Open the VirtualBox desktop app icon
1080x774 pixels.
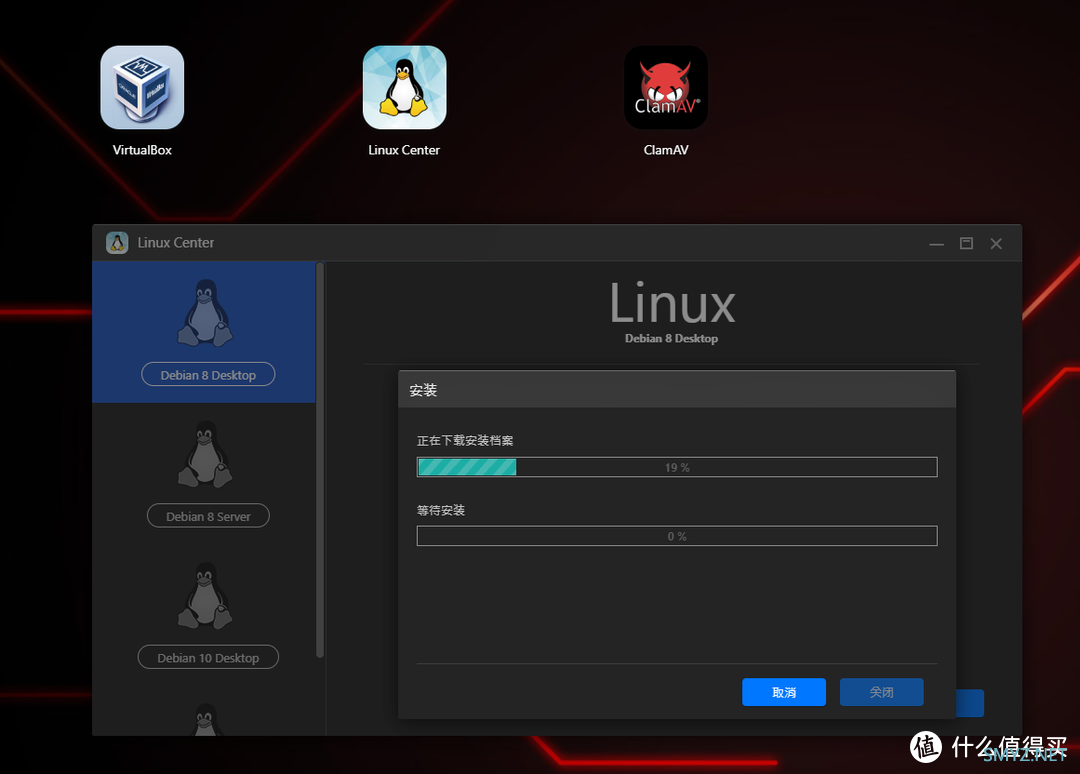point(142,87)
